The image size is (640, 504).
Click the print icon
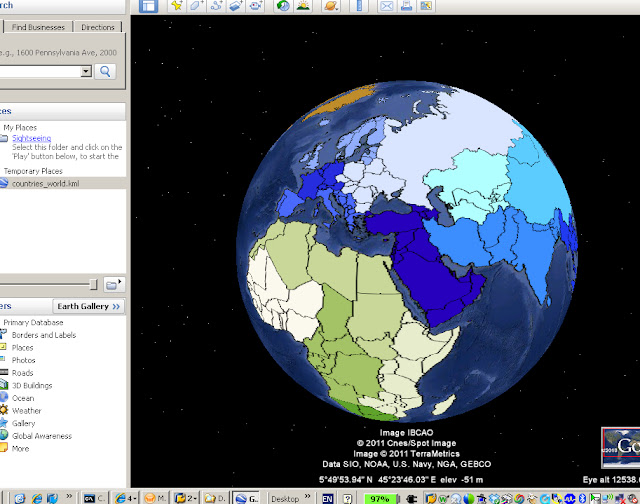point(406,6)
